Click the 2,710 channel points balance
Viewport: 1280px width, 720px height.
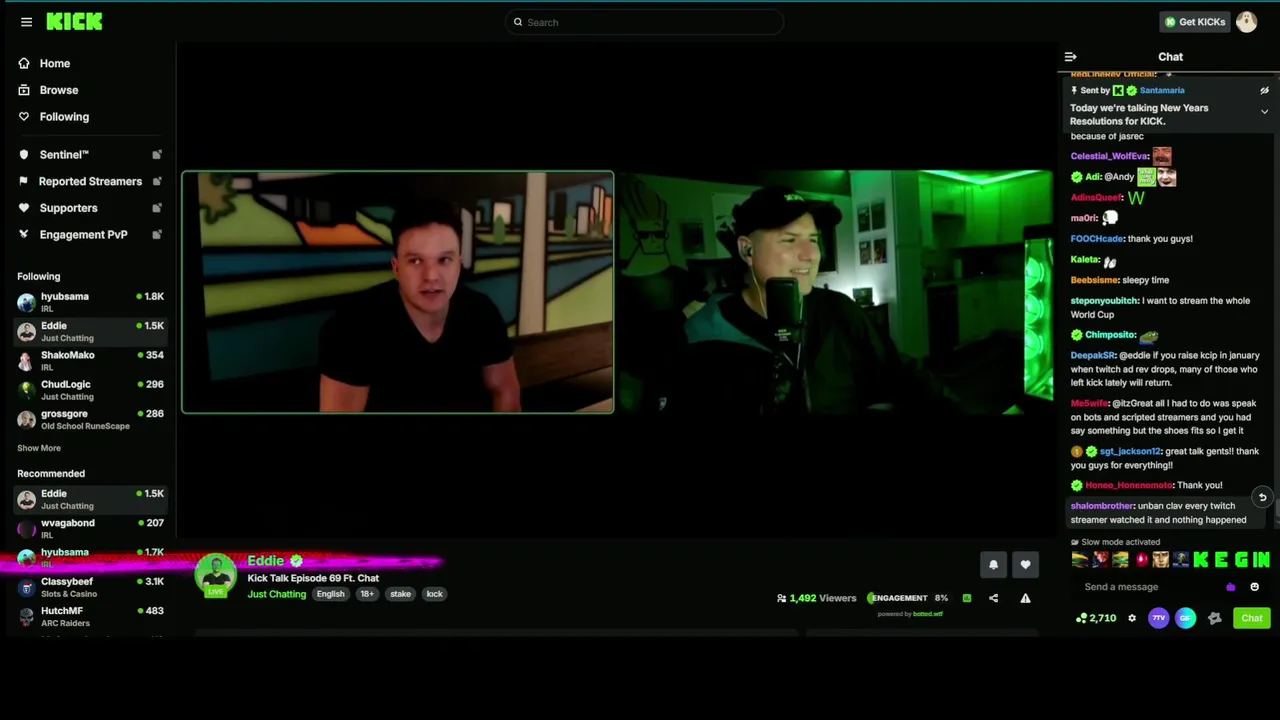(1096, 618)
